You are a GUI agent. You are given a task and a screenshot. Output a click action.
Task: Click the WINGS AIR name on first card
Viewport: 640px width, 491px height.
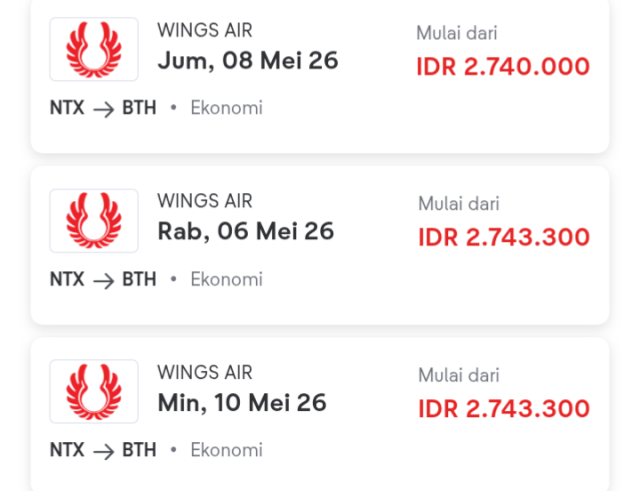205,30
